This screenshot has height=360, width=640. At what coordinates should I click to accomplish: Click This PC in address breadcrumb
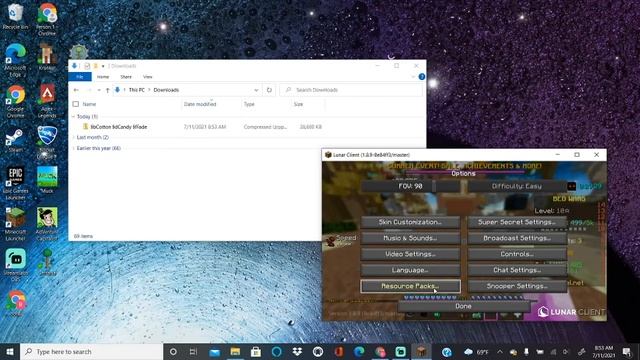tap(137, 90)
